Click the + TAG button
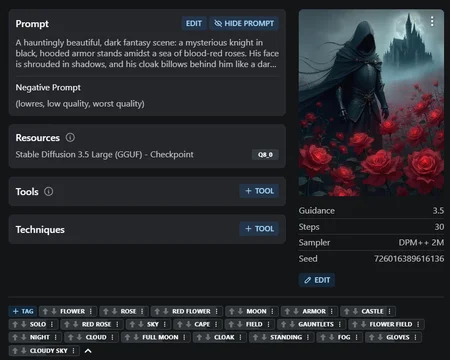The image size is (450, 360). tap(23, 311)
